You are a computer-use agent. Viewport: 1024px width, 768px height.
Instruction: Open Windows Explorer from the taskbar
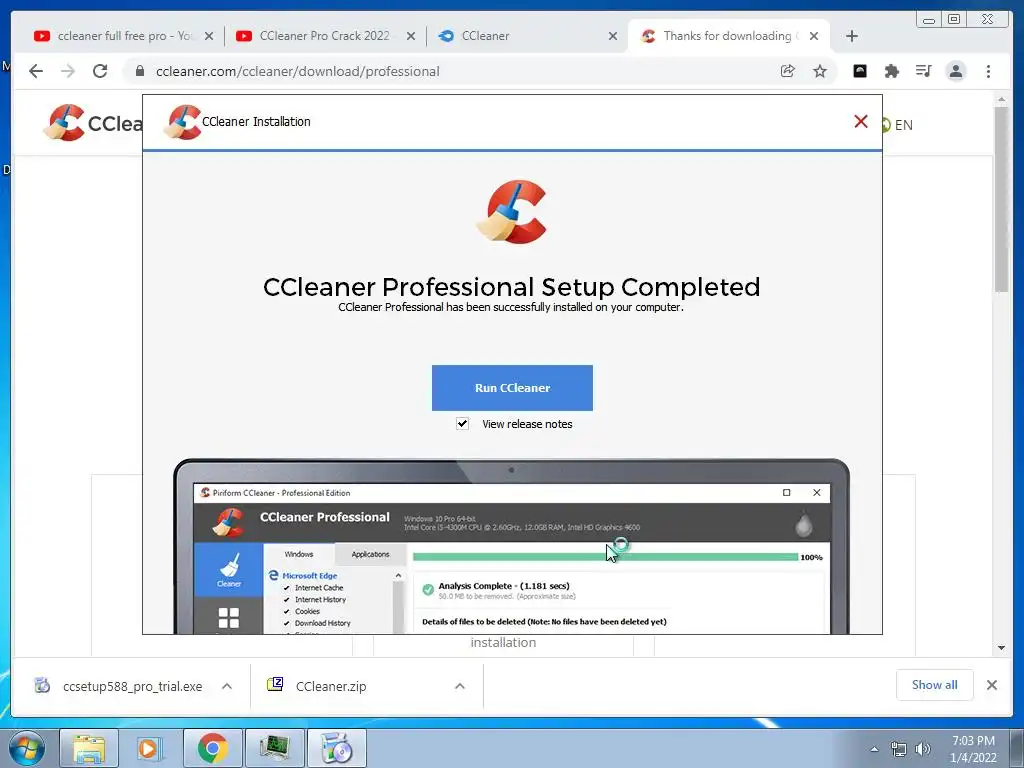89,748
